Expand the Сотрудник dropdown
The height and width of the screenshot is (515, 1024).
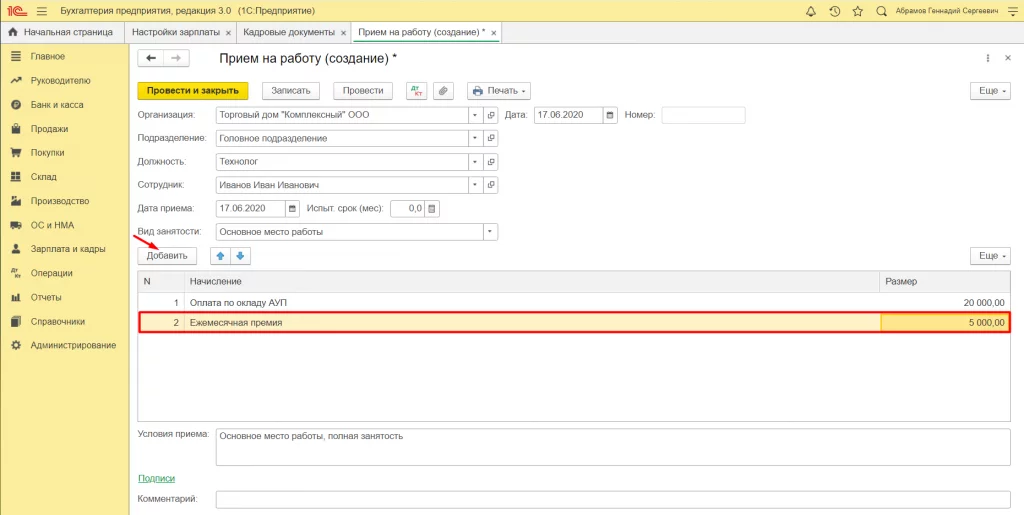tap(475, 185)
